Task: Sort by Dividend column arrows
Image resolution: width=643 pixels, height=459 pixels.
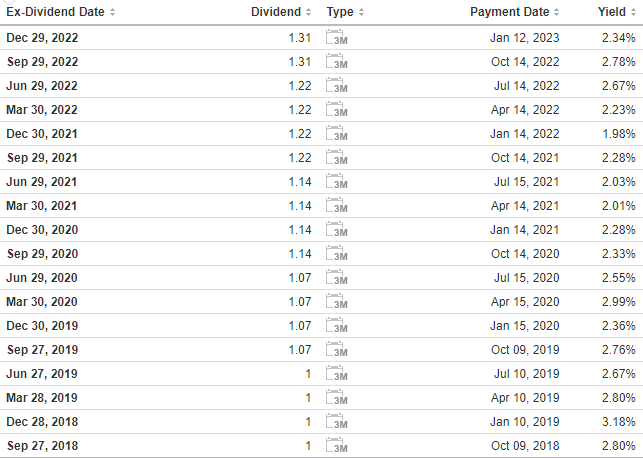Action: point(308,12)
